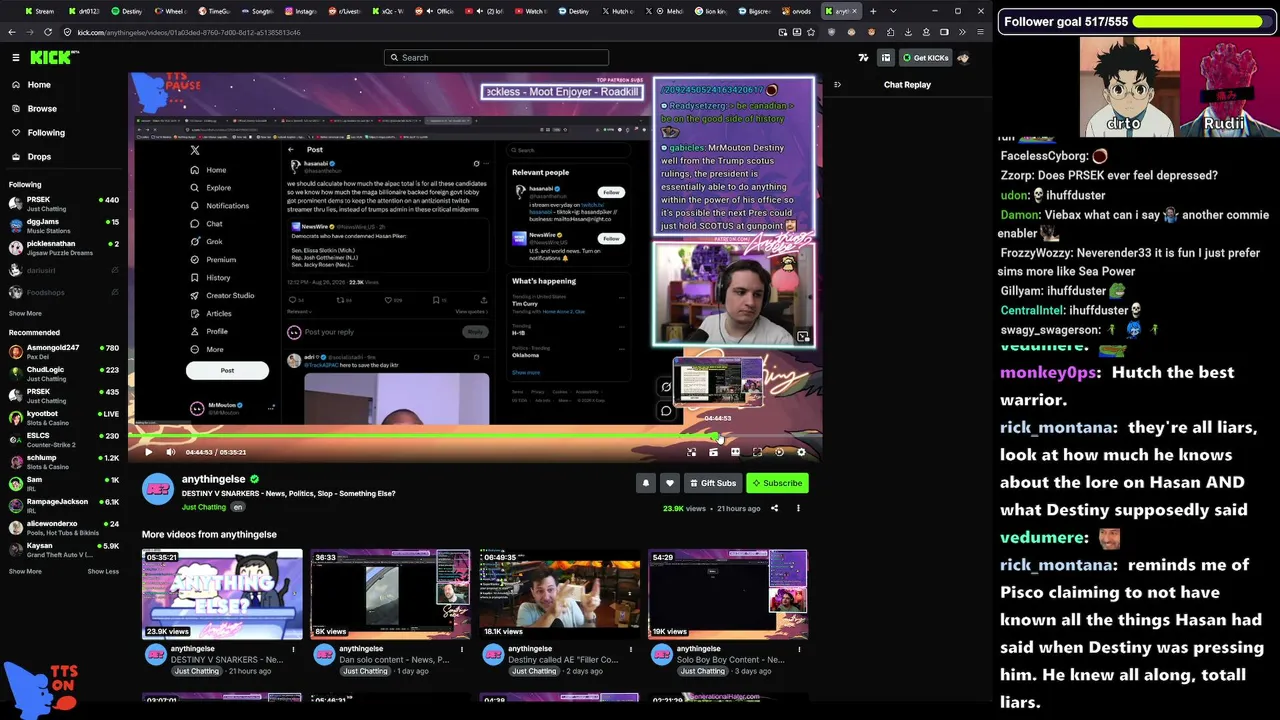This screenshot has width=1280, height=720.
Task: Click the video progress scrubber handle
Action: (x=716, y=436)
